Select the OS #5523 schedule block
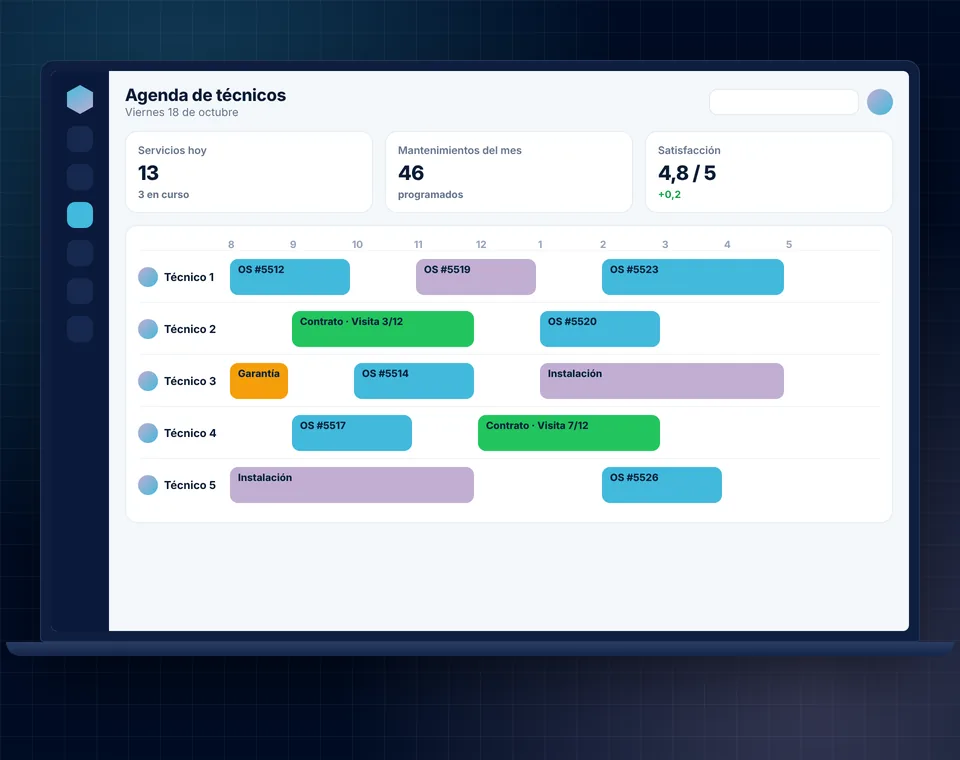960x760 pixels. (x=692, y=277)
